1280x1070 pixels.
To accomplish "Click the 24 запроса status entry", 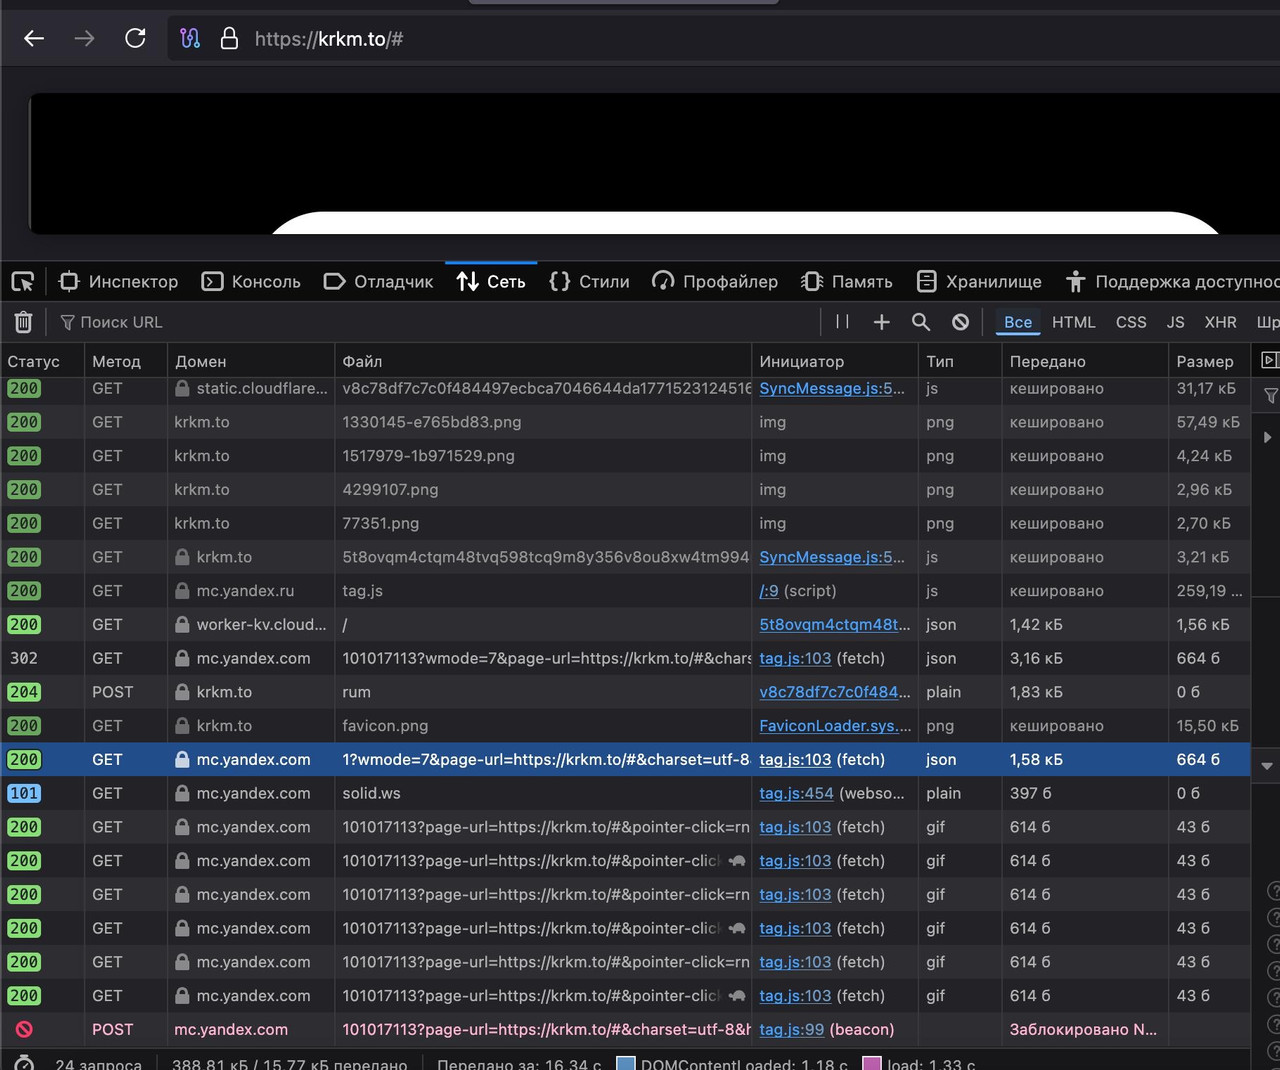I will tap(98, 1064).
